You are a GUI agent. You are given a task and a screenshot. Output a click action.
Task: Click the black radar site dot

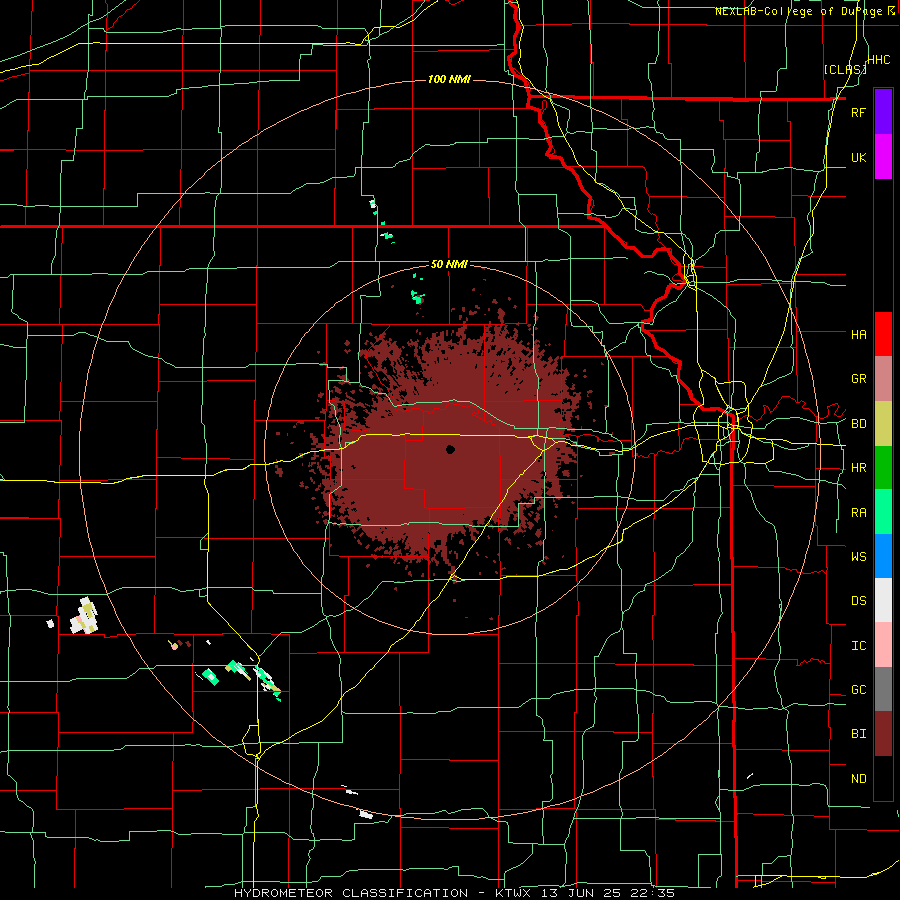pyautogui.click(x=451, y=449)
